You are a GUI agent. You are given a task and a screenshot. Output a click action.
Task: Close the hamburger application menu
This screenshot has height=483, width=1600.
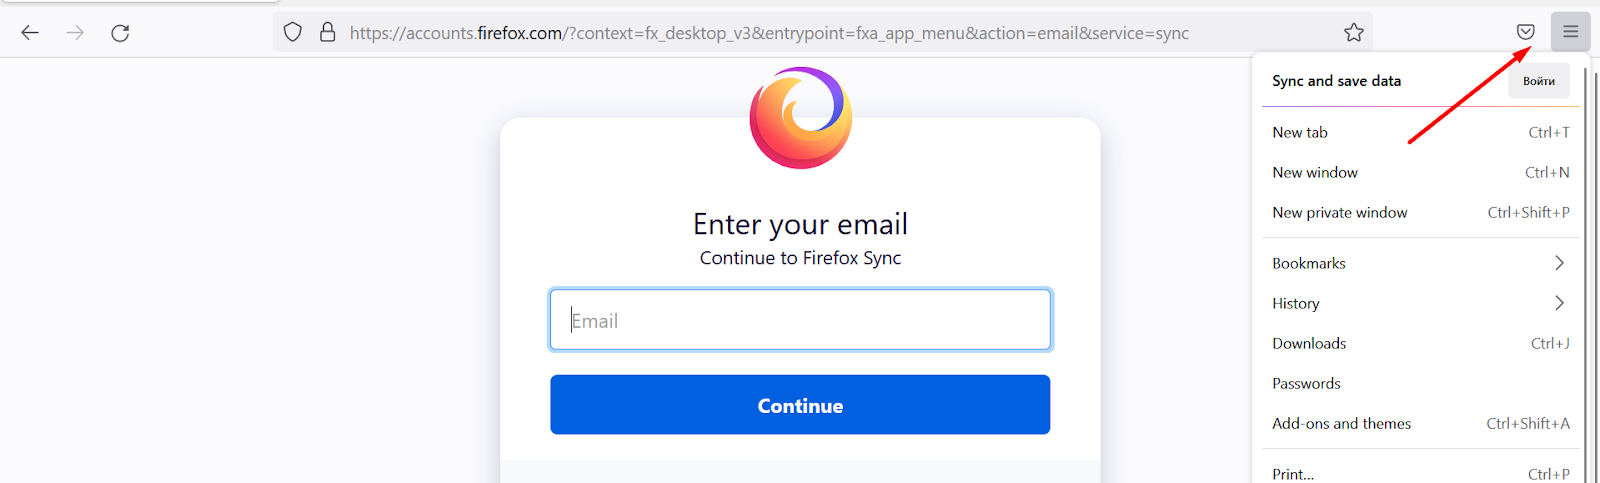(1571, 32)
